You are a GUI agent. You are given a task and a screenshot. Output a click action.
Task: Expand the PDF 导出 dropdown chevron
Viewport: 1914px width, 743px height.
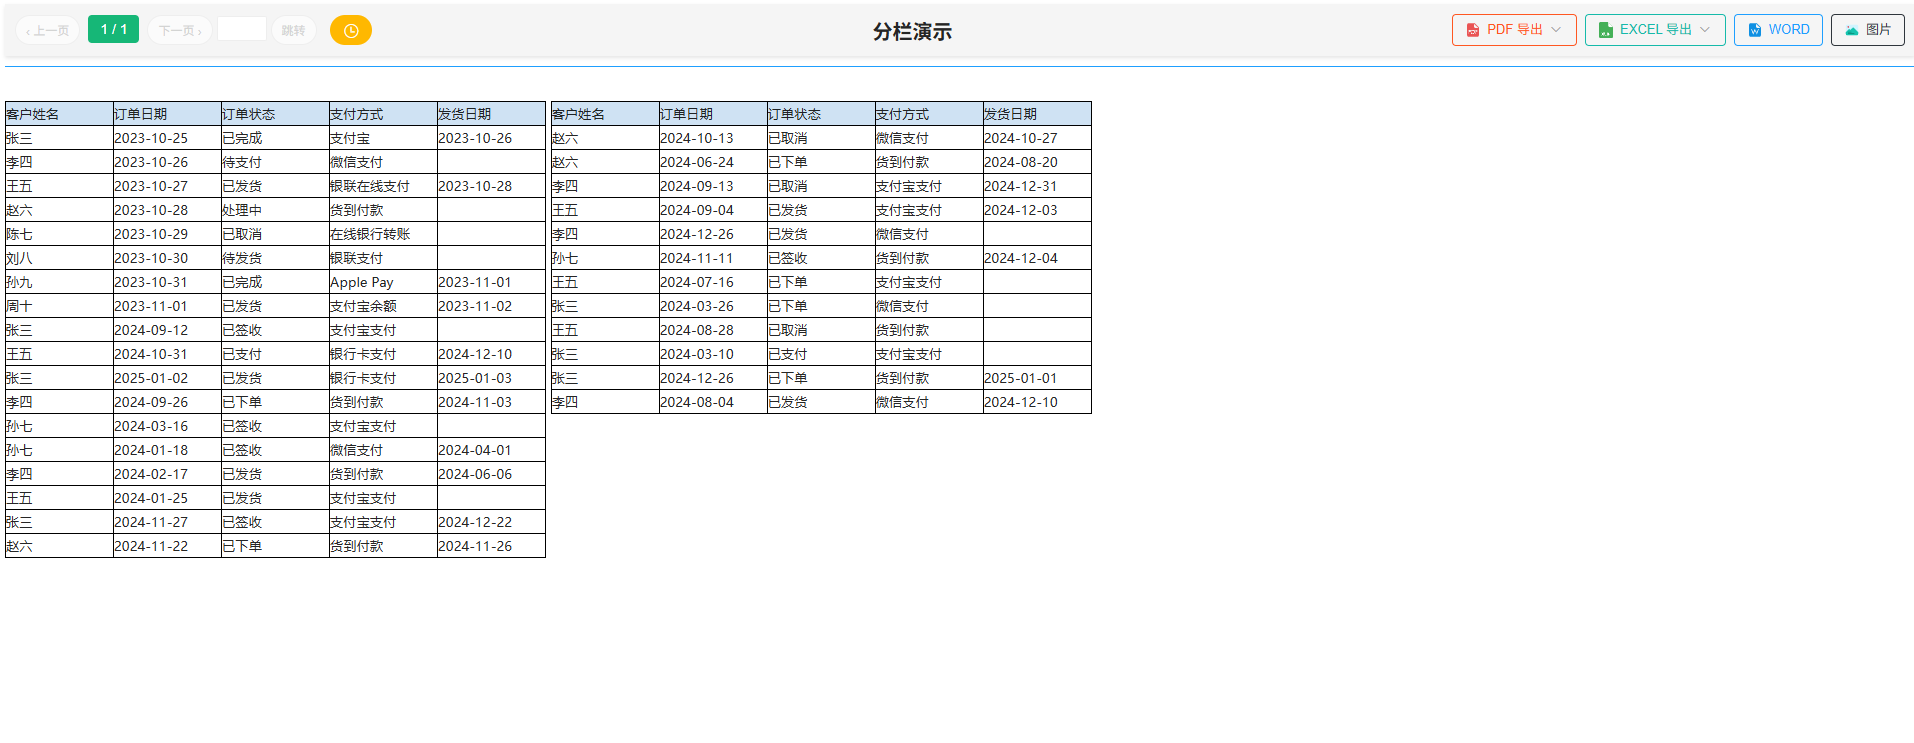[1556, 30]
